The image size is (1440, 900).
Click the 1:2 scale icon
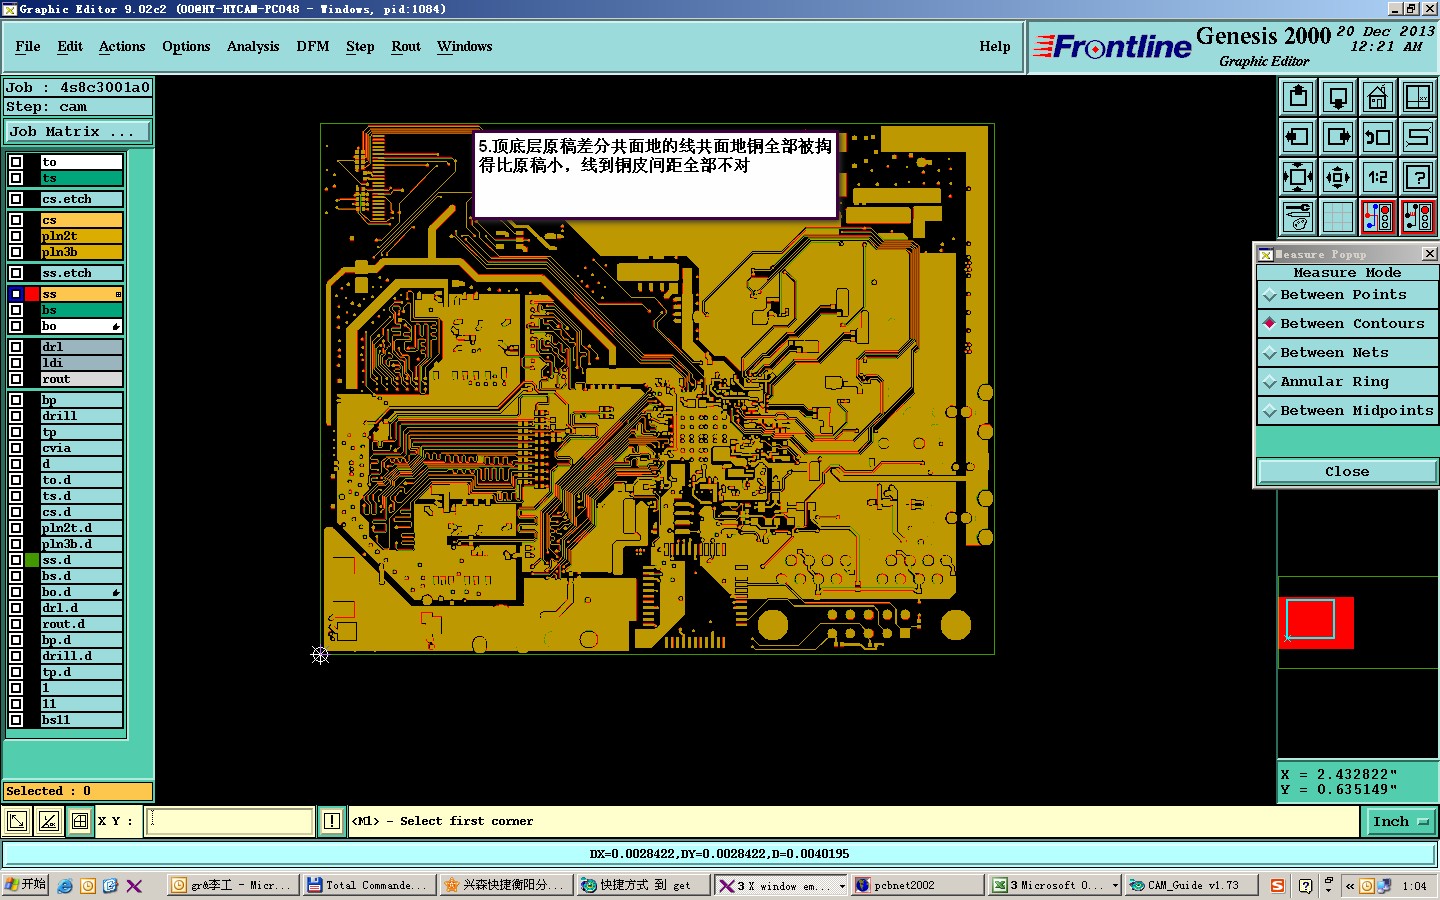pyautogui.click(x=1378, y=177)
